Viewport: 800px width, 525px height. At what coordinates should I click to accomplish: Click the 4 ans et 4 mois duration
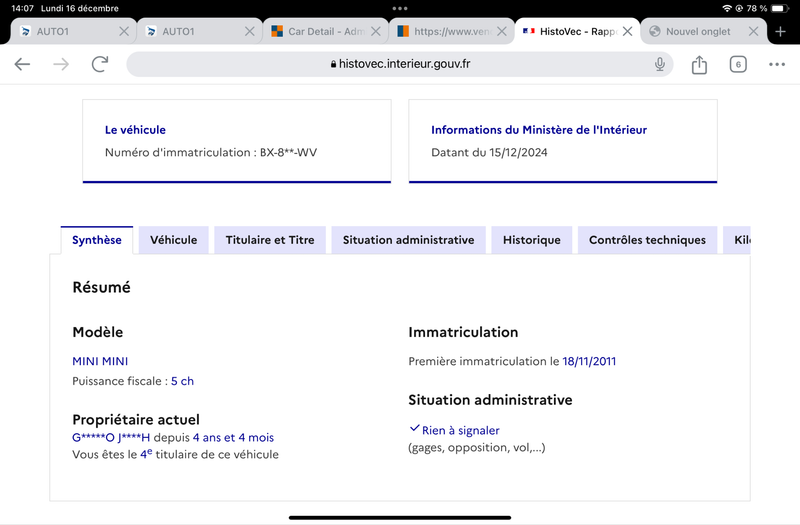pos(233,437)
